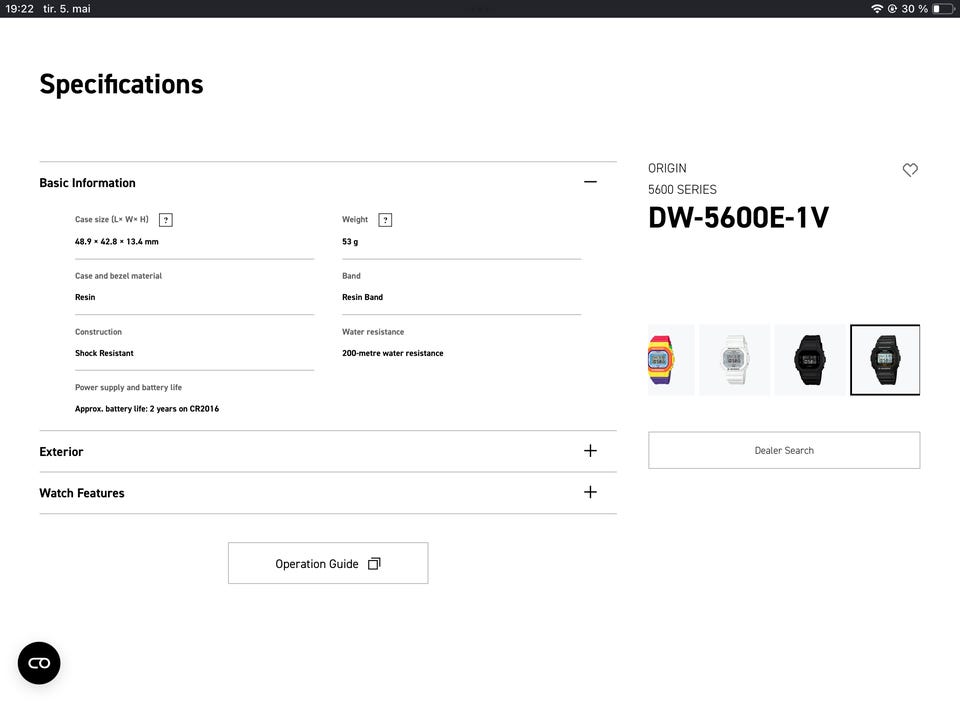The height and width of the screenshot is (720, 960).
Task: Tap the Case and bezel material label
Action: (118, 276)
